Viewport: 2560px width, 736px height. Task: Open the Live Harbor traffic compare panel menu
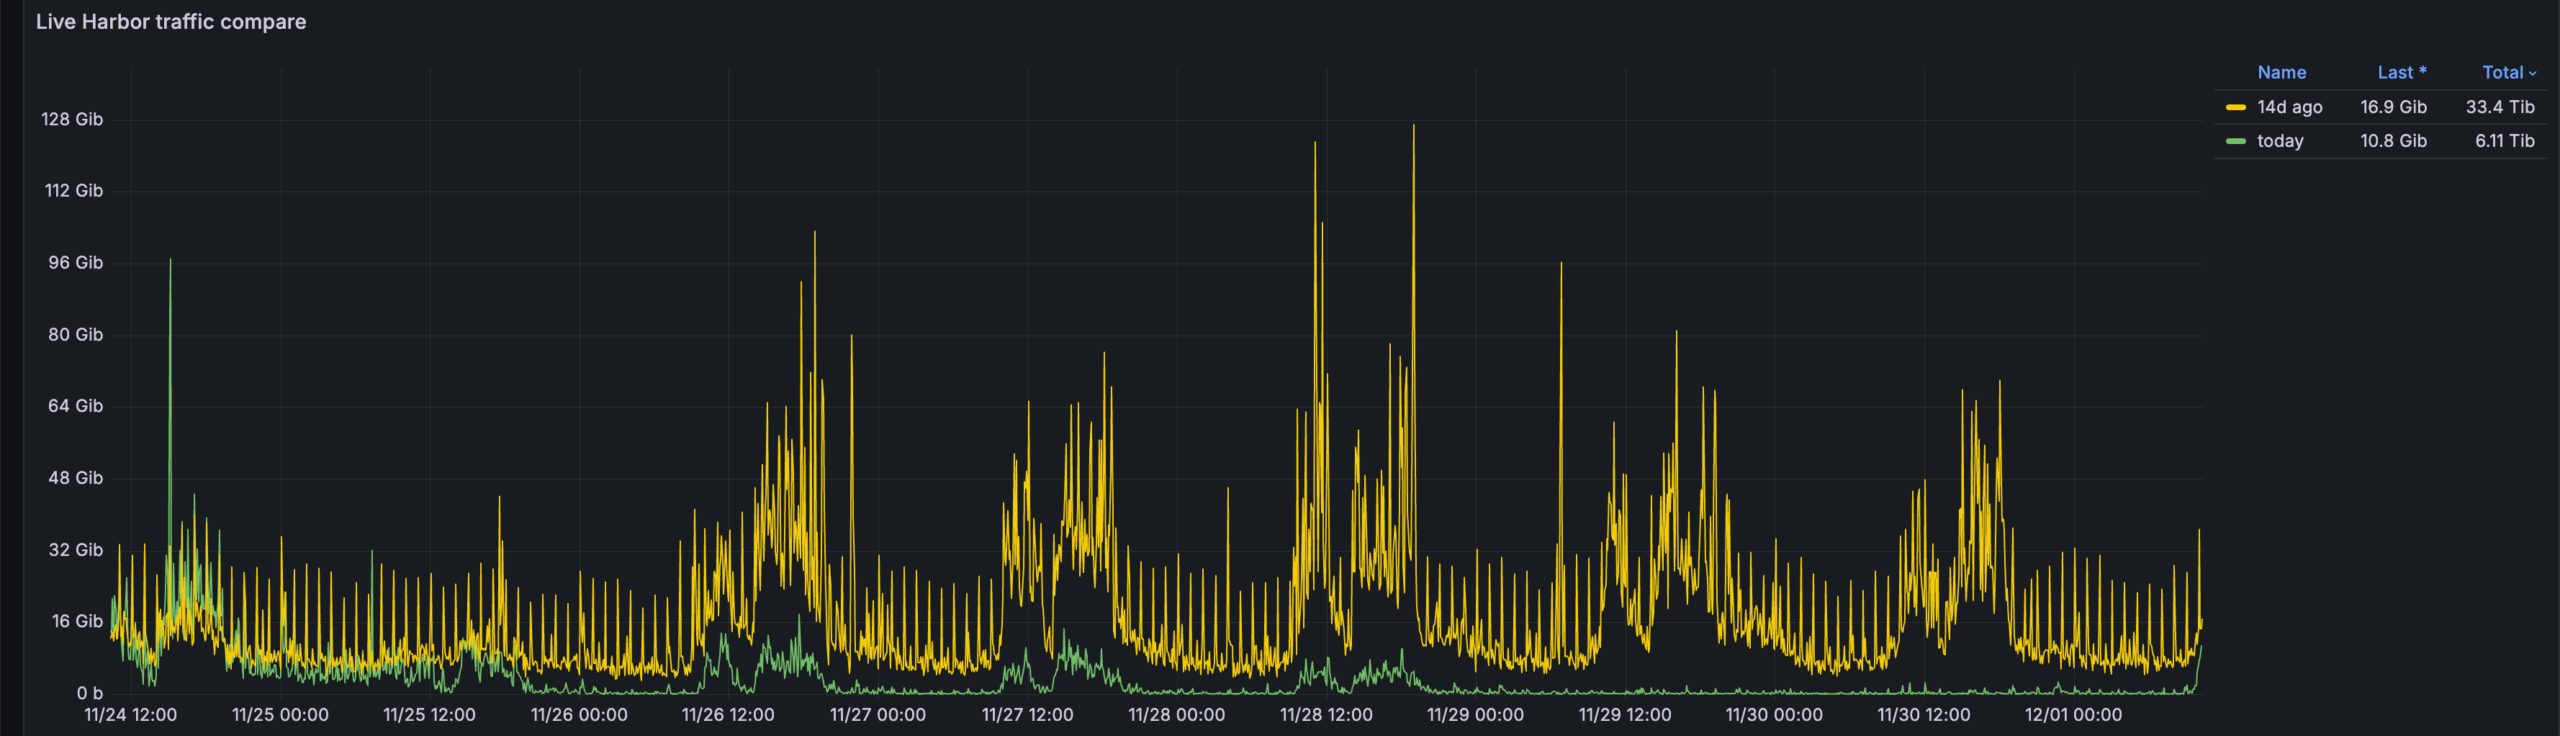[x=171, y=22]
